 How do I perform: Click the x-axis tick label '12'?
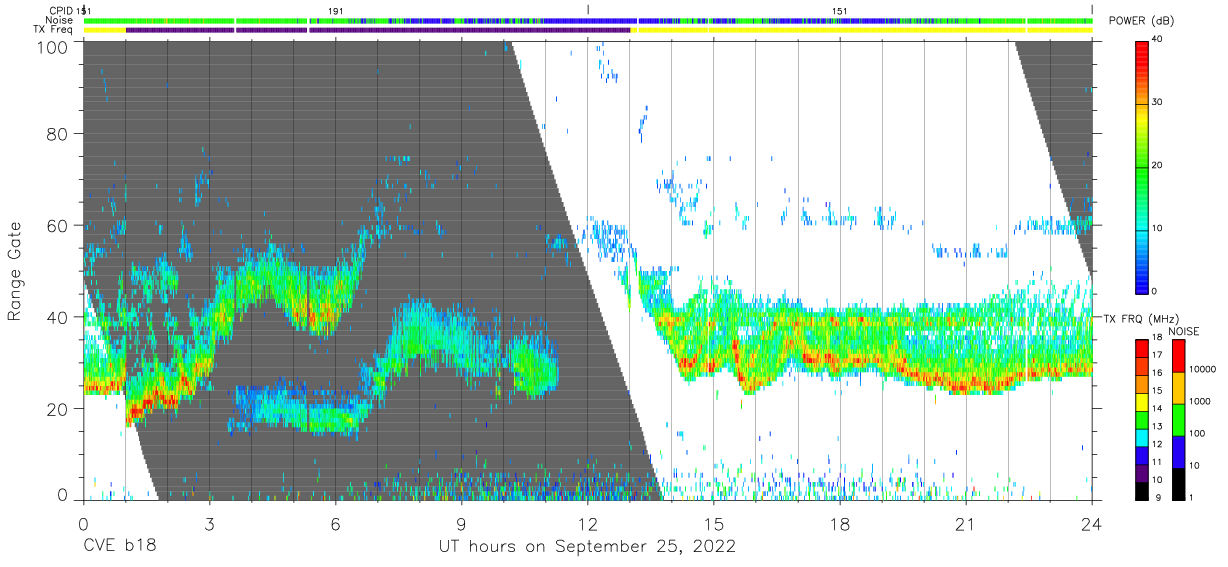coord(587,523)
